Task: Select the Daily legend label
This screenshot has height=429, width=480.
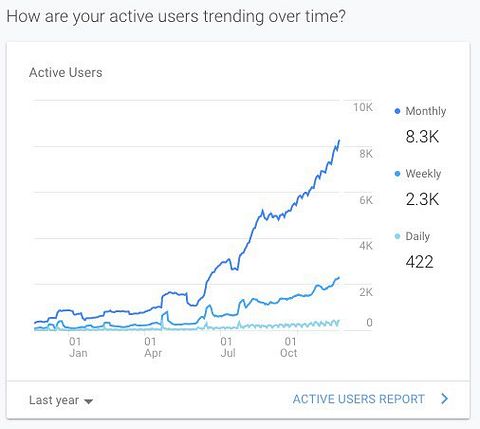Action: (x=417, y=236)
